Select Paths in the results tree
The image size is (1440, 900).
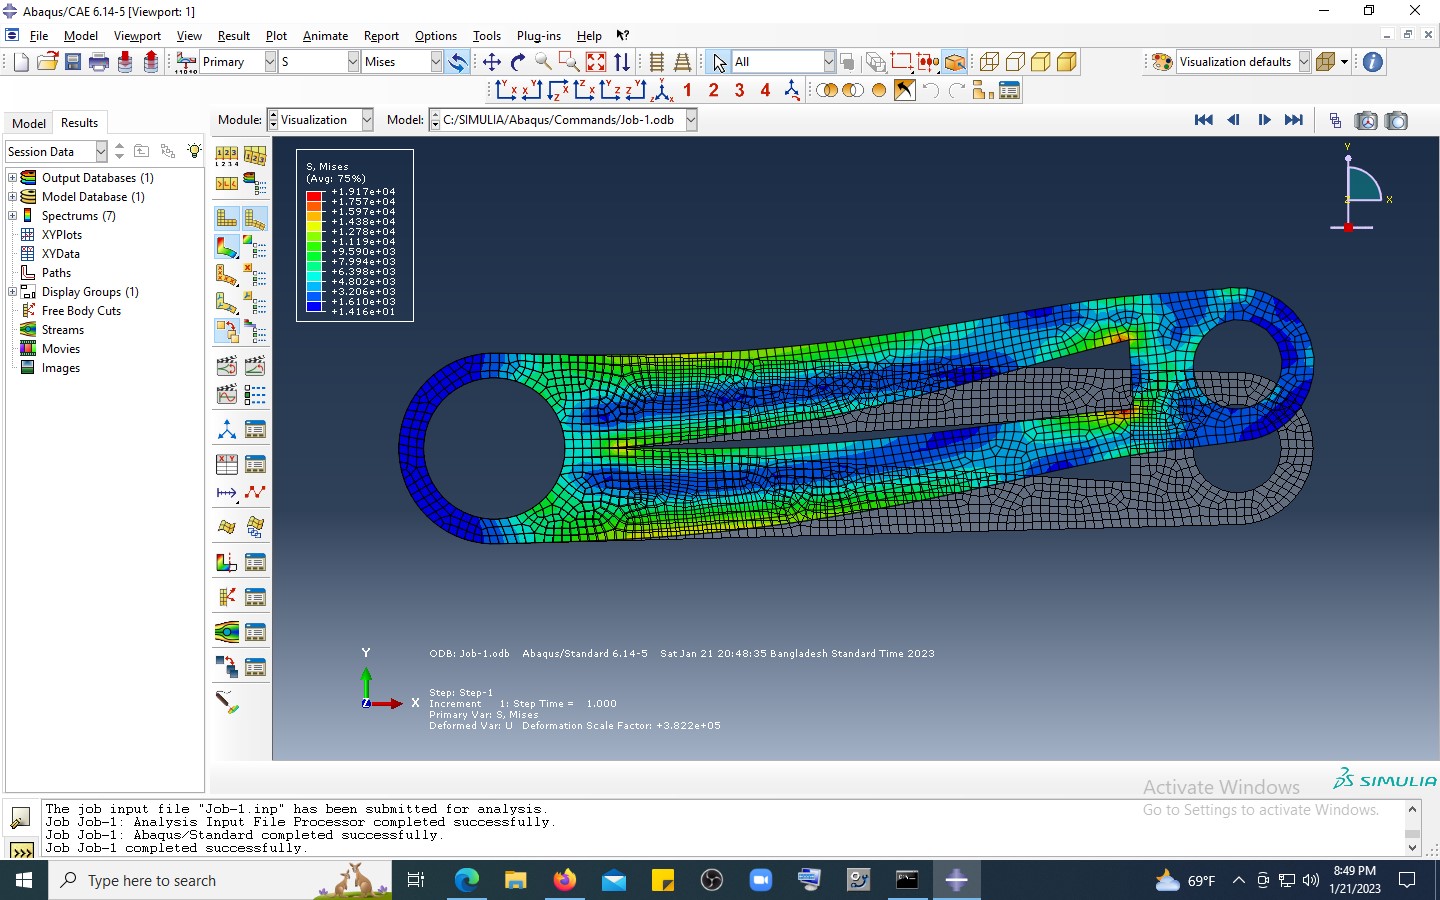tap(56, 273)
